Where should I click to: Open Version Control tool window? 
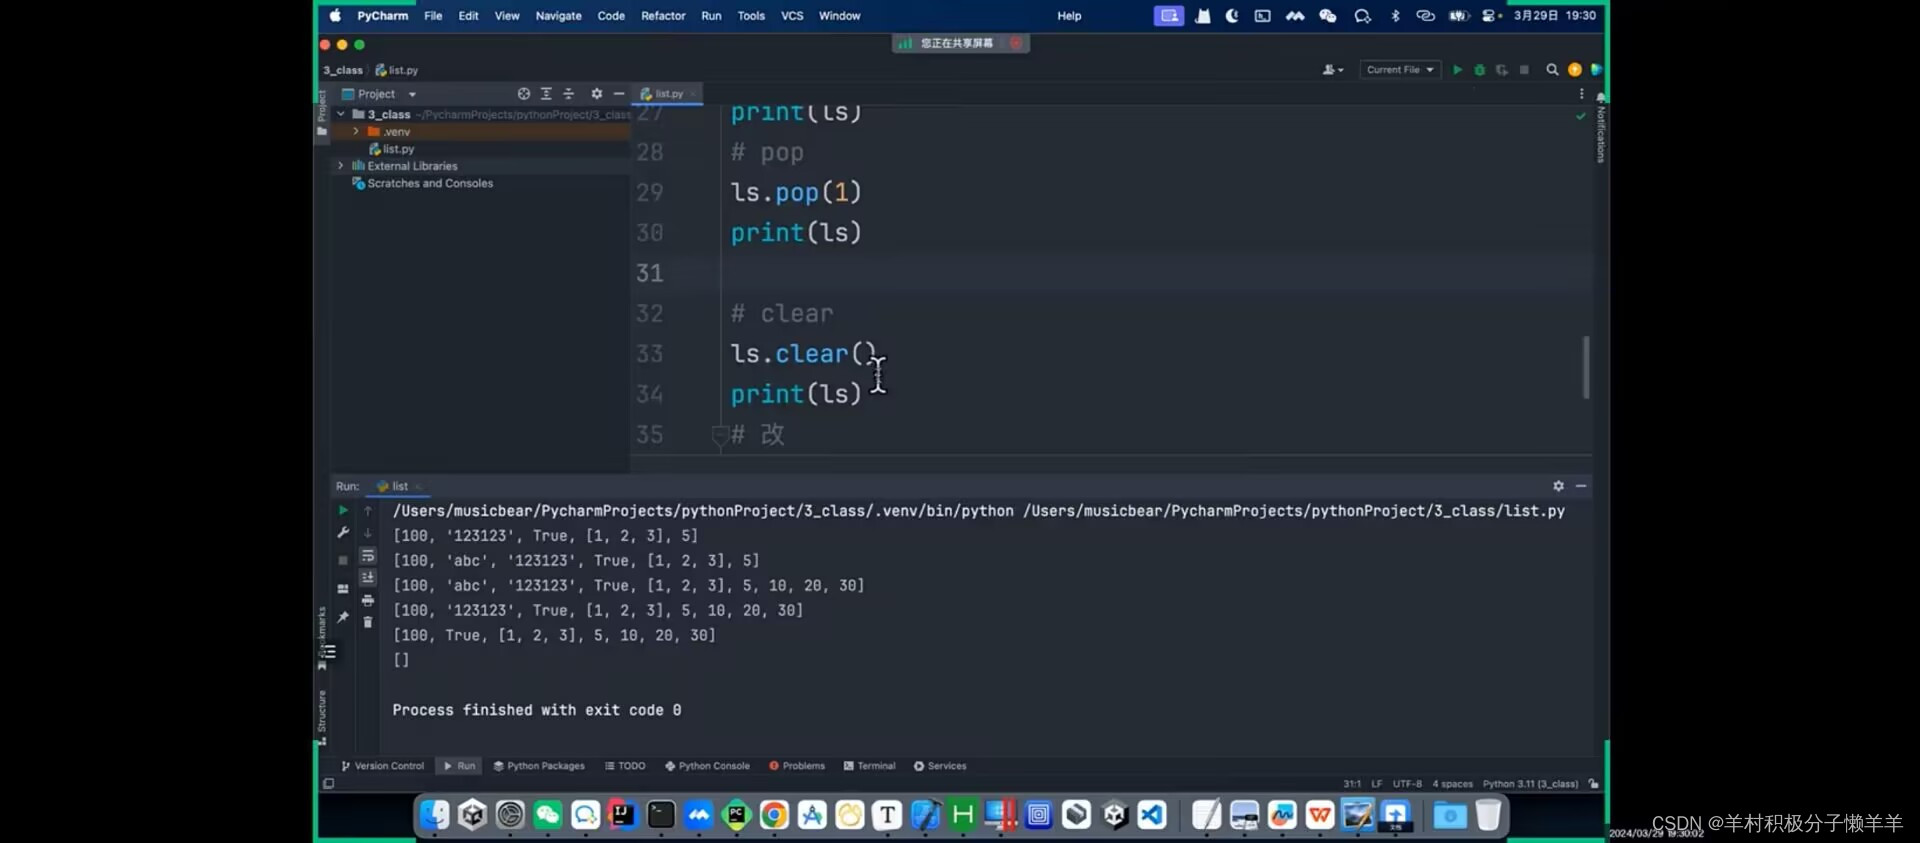pos(383,766)
